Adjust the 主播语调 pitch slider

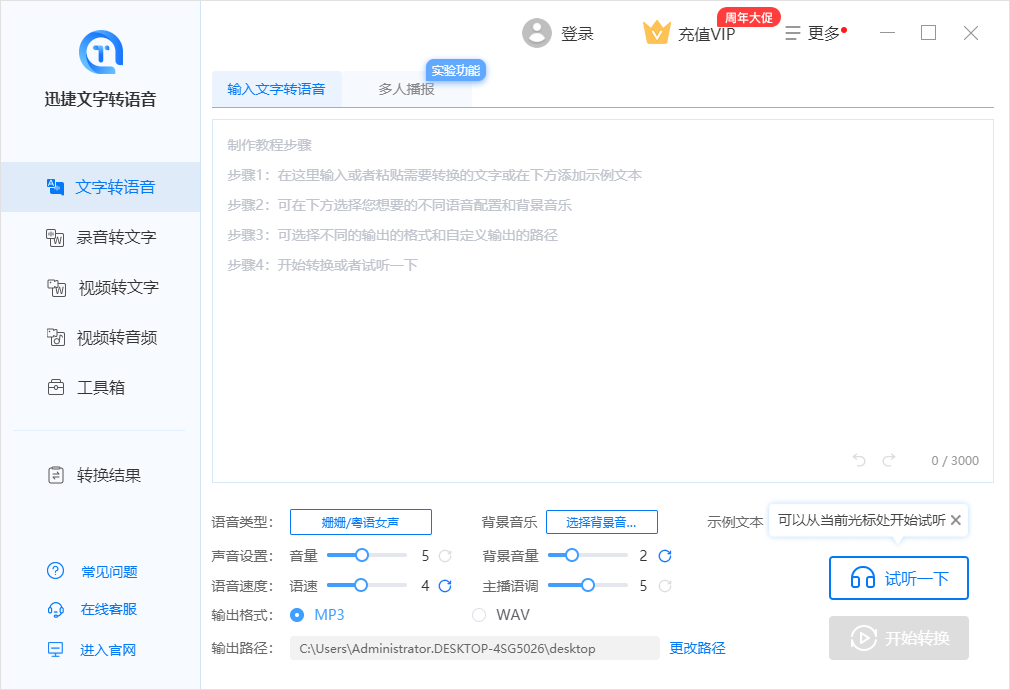tap(587, 585)
